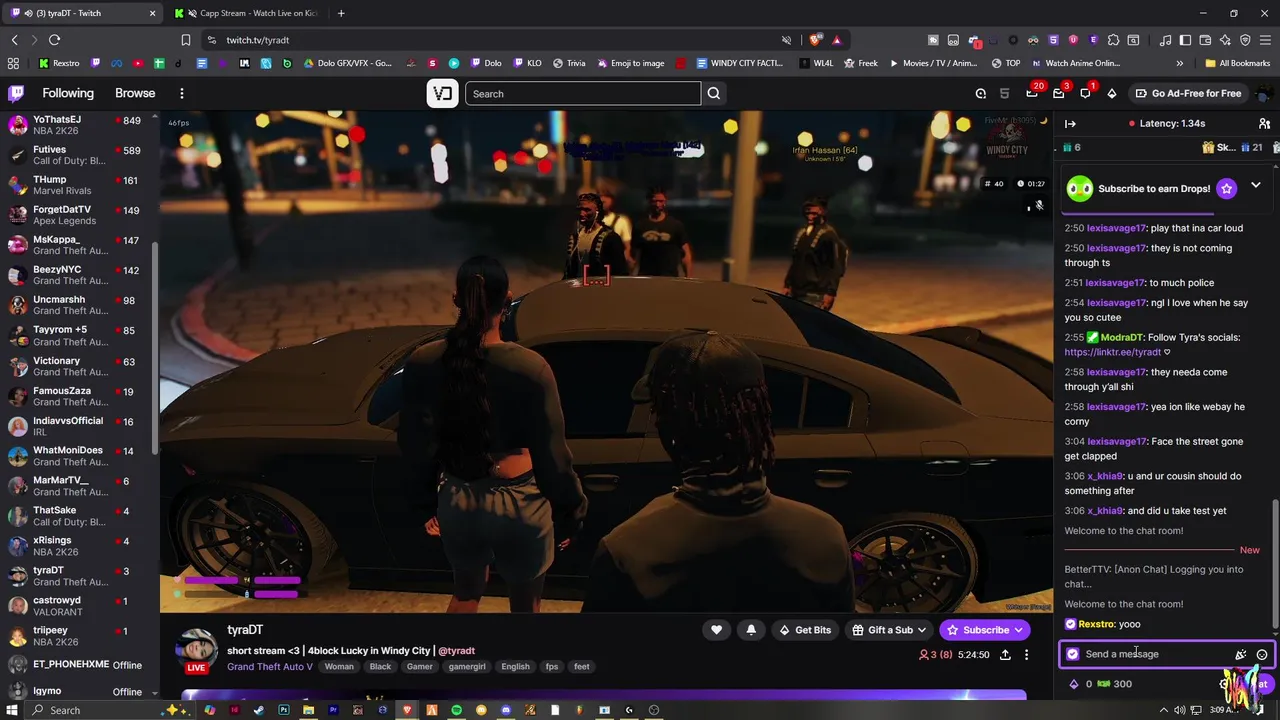Switch to the tyraDT Twitch browser tab
The image size is (1280, 720).
[82, 13]
